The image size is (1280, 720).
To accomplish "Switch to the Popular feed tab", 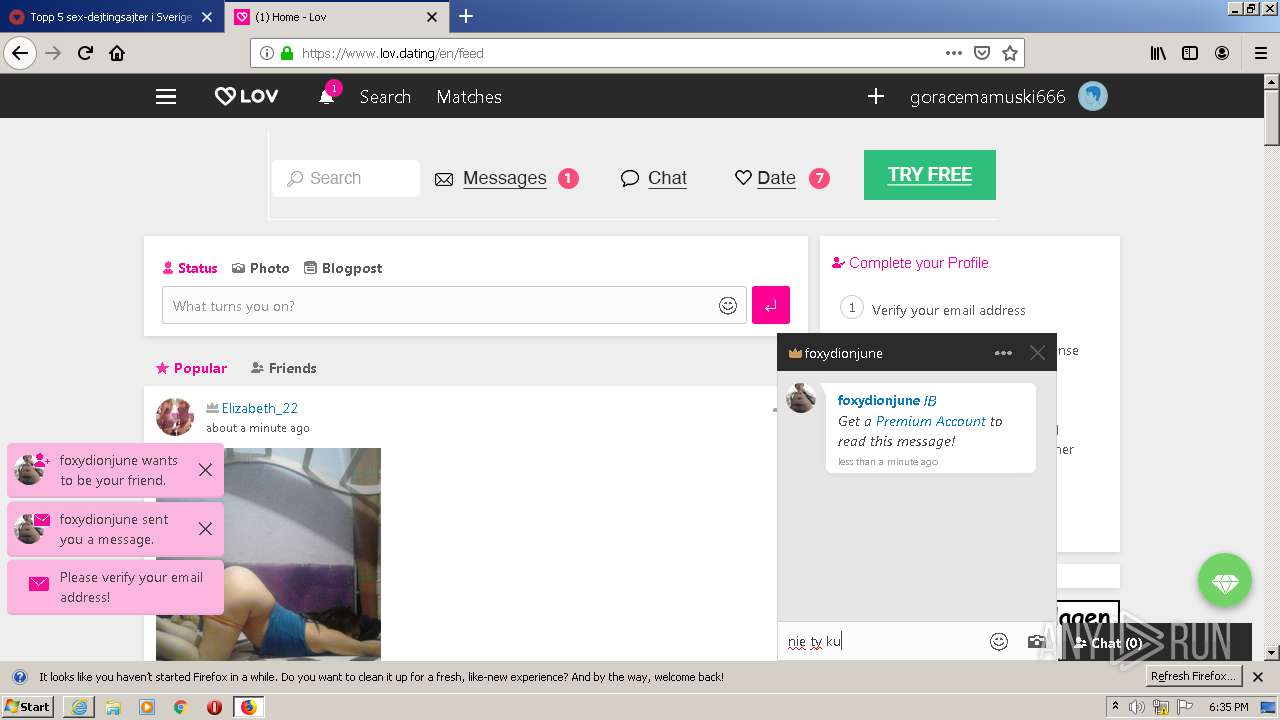I will click(x=191, y=368).
